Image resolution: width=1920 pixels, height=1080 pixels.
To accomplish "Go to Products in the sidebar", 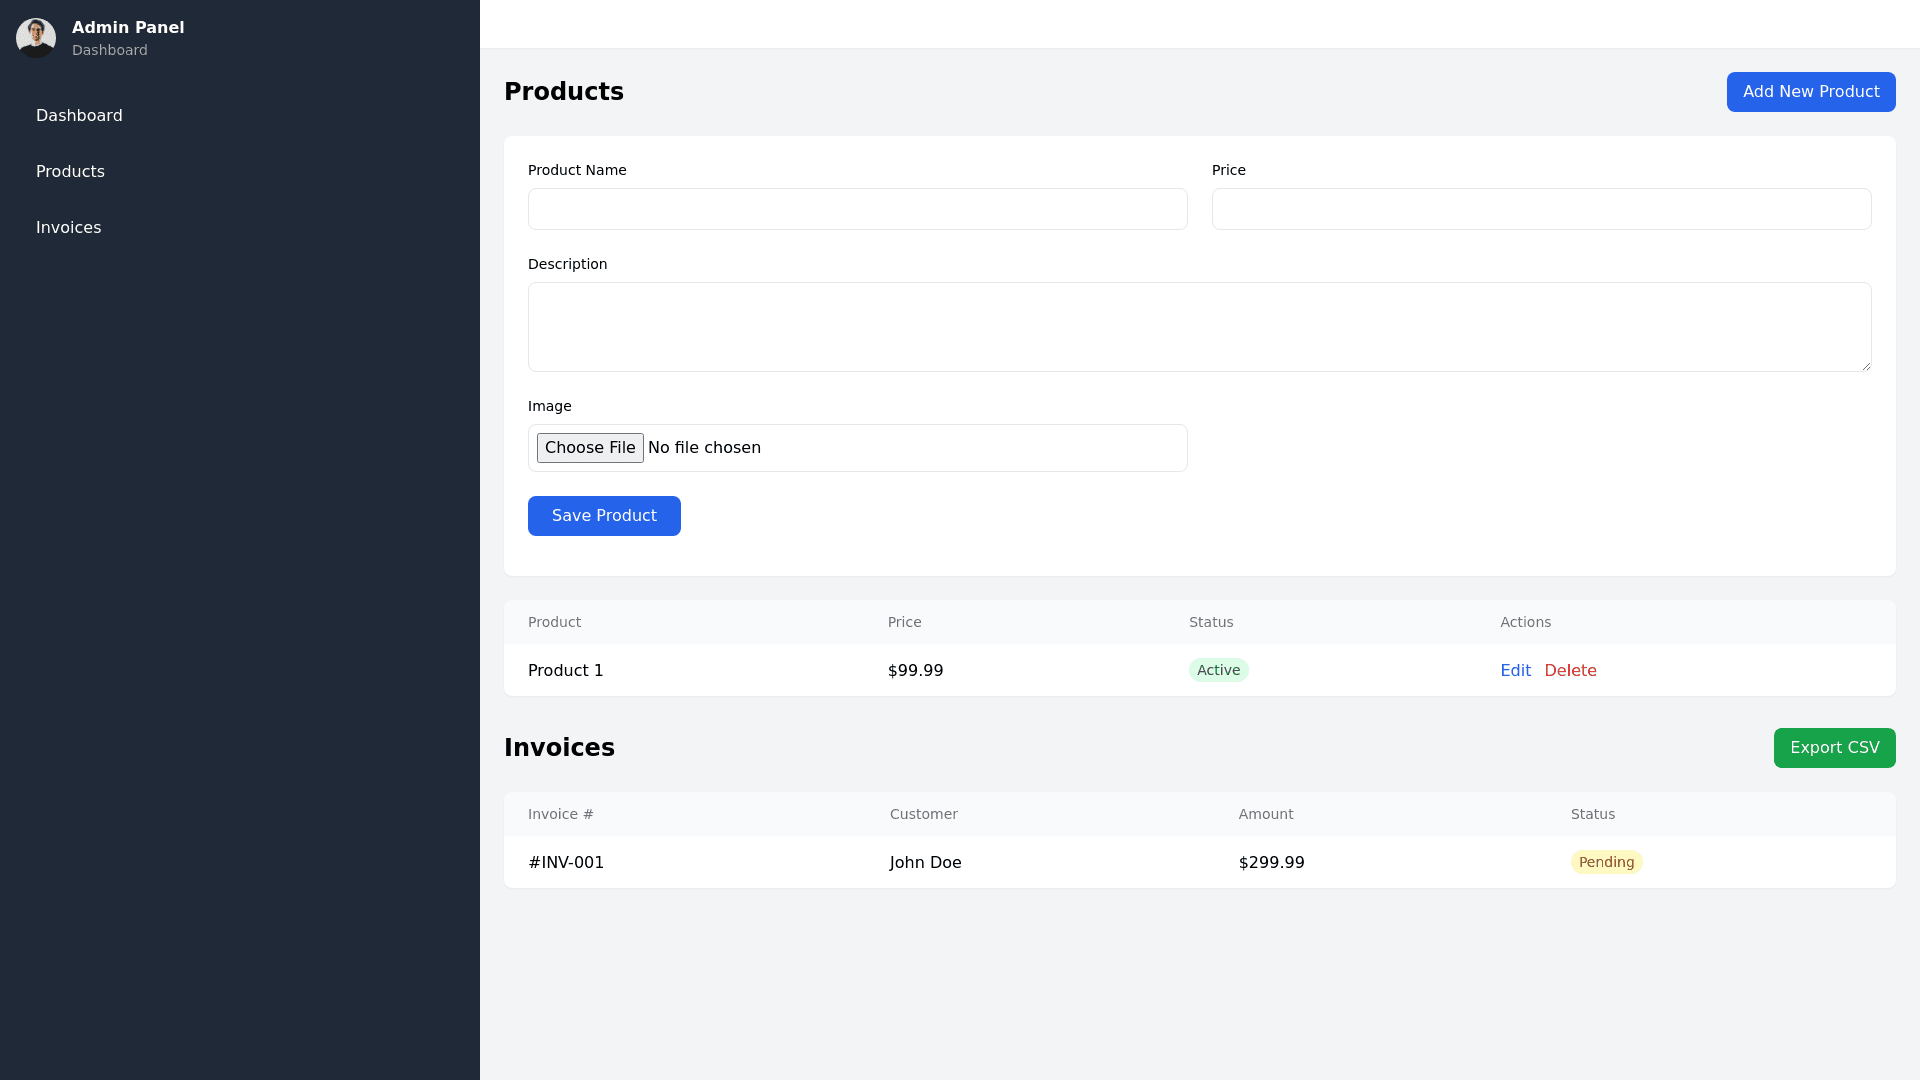I will [70, 172].
